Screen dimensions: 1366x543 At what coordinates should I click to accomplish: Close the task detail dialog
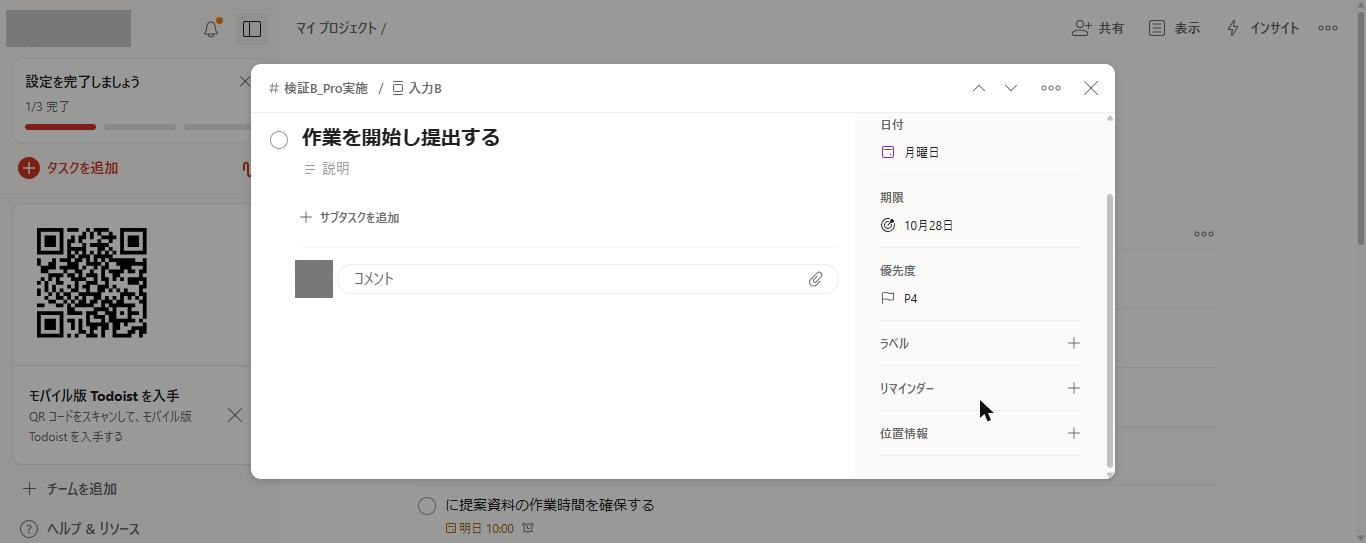point(1091,88)
